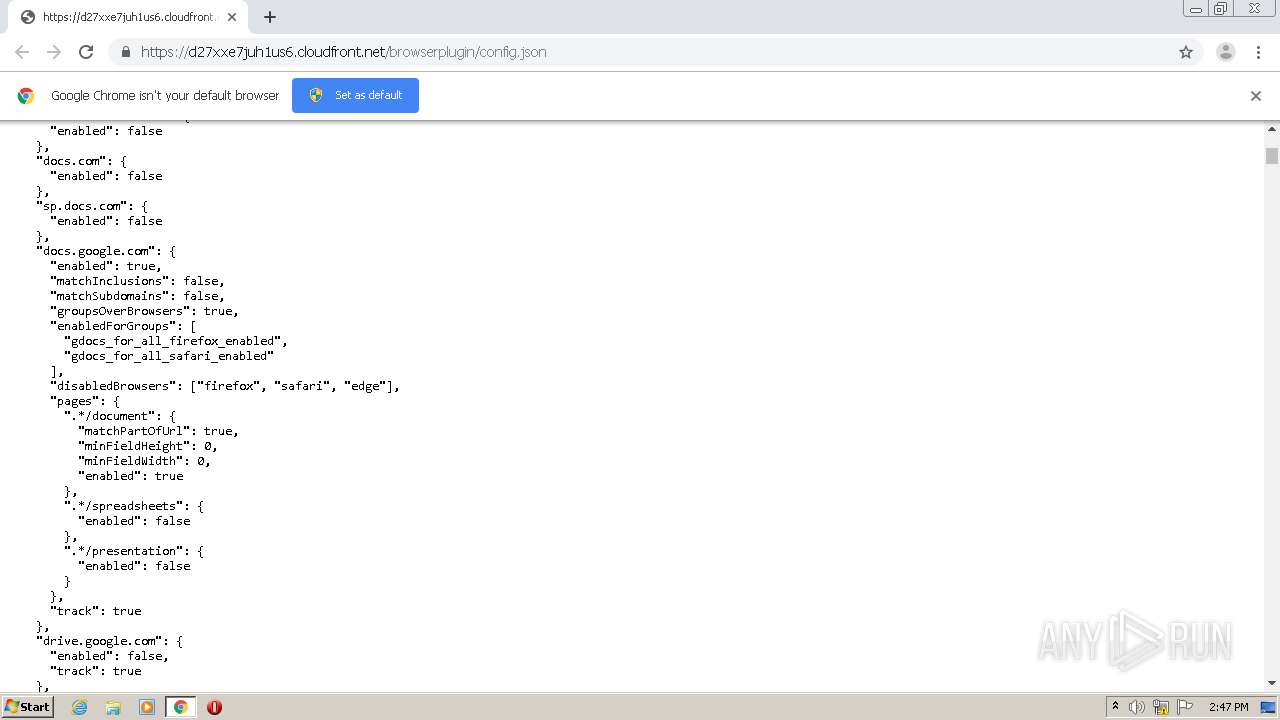
Task: Click the "groupsOverBrowsers": true line
Action: coord(145,311)
